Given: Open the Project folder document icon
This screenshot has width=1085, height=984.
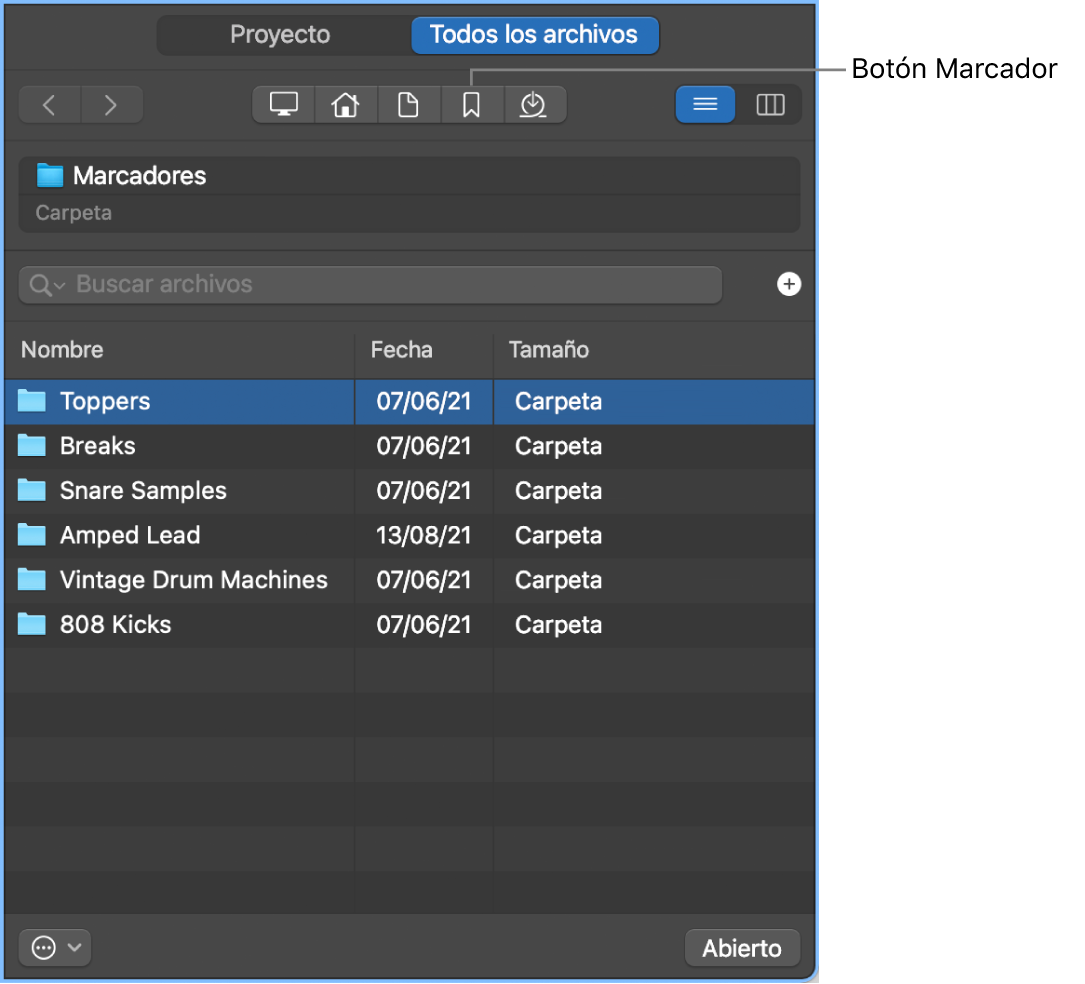Looking at the screenshot, I should tap(408, 104).
